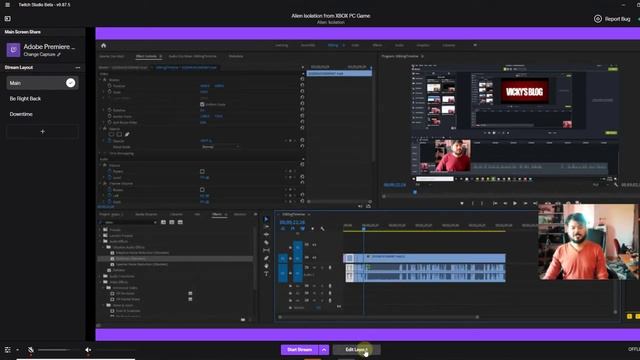
Task: Open Effect Controls tab in Premiere
Action: click(x=147, y=56)
